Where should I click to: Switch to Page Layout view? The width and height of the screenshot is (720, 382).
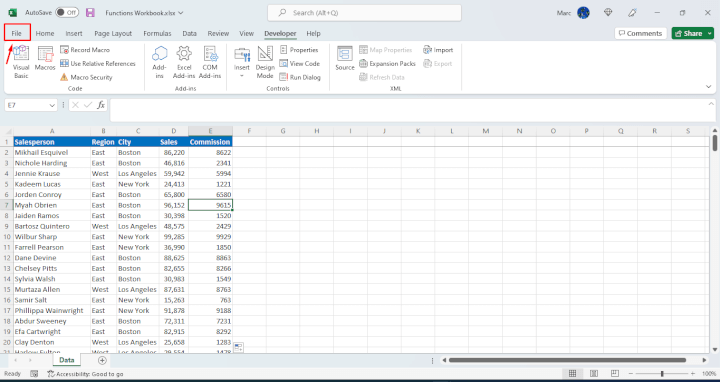point(594,374)
